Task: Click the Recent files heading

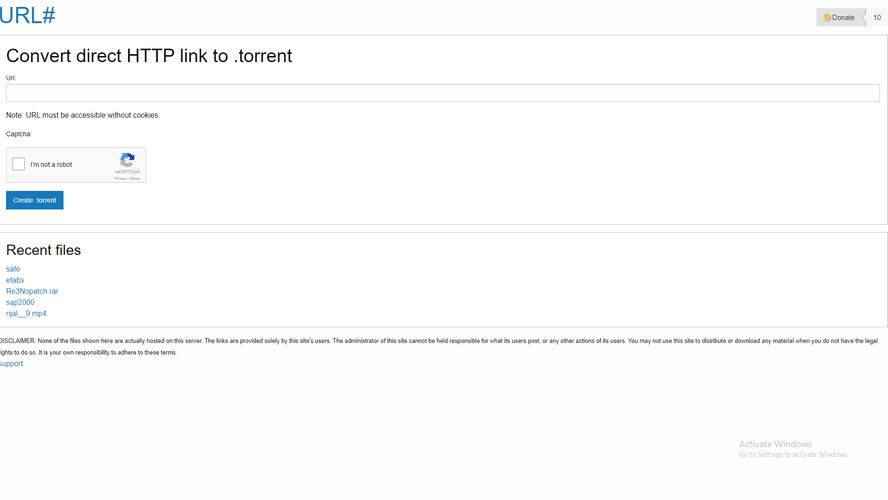Action: coord(44,250)
